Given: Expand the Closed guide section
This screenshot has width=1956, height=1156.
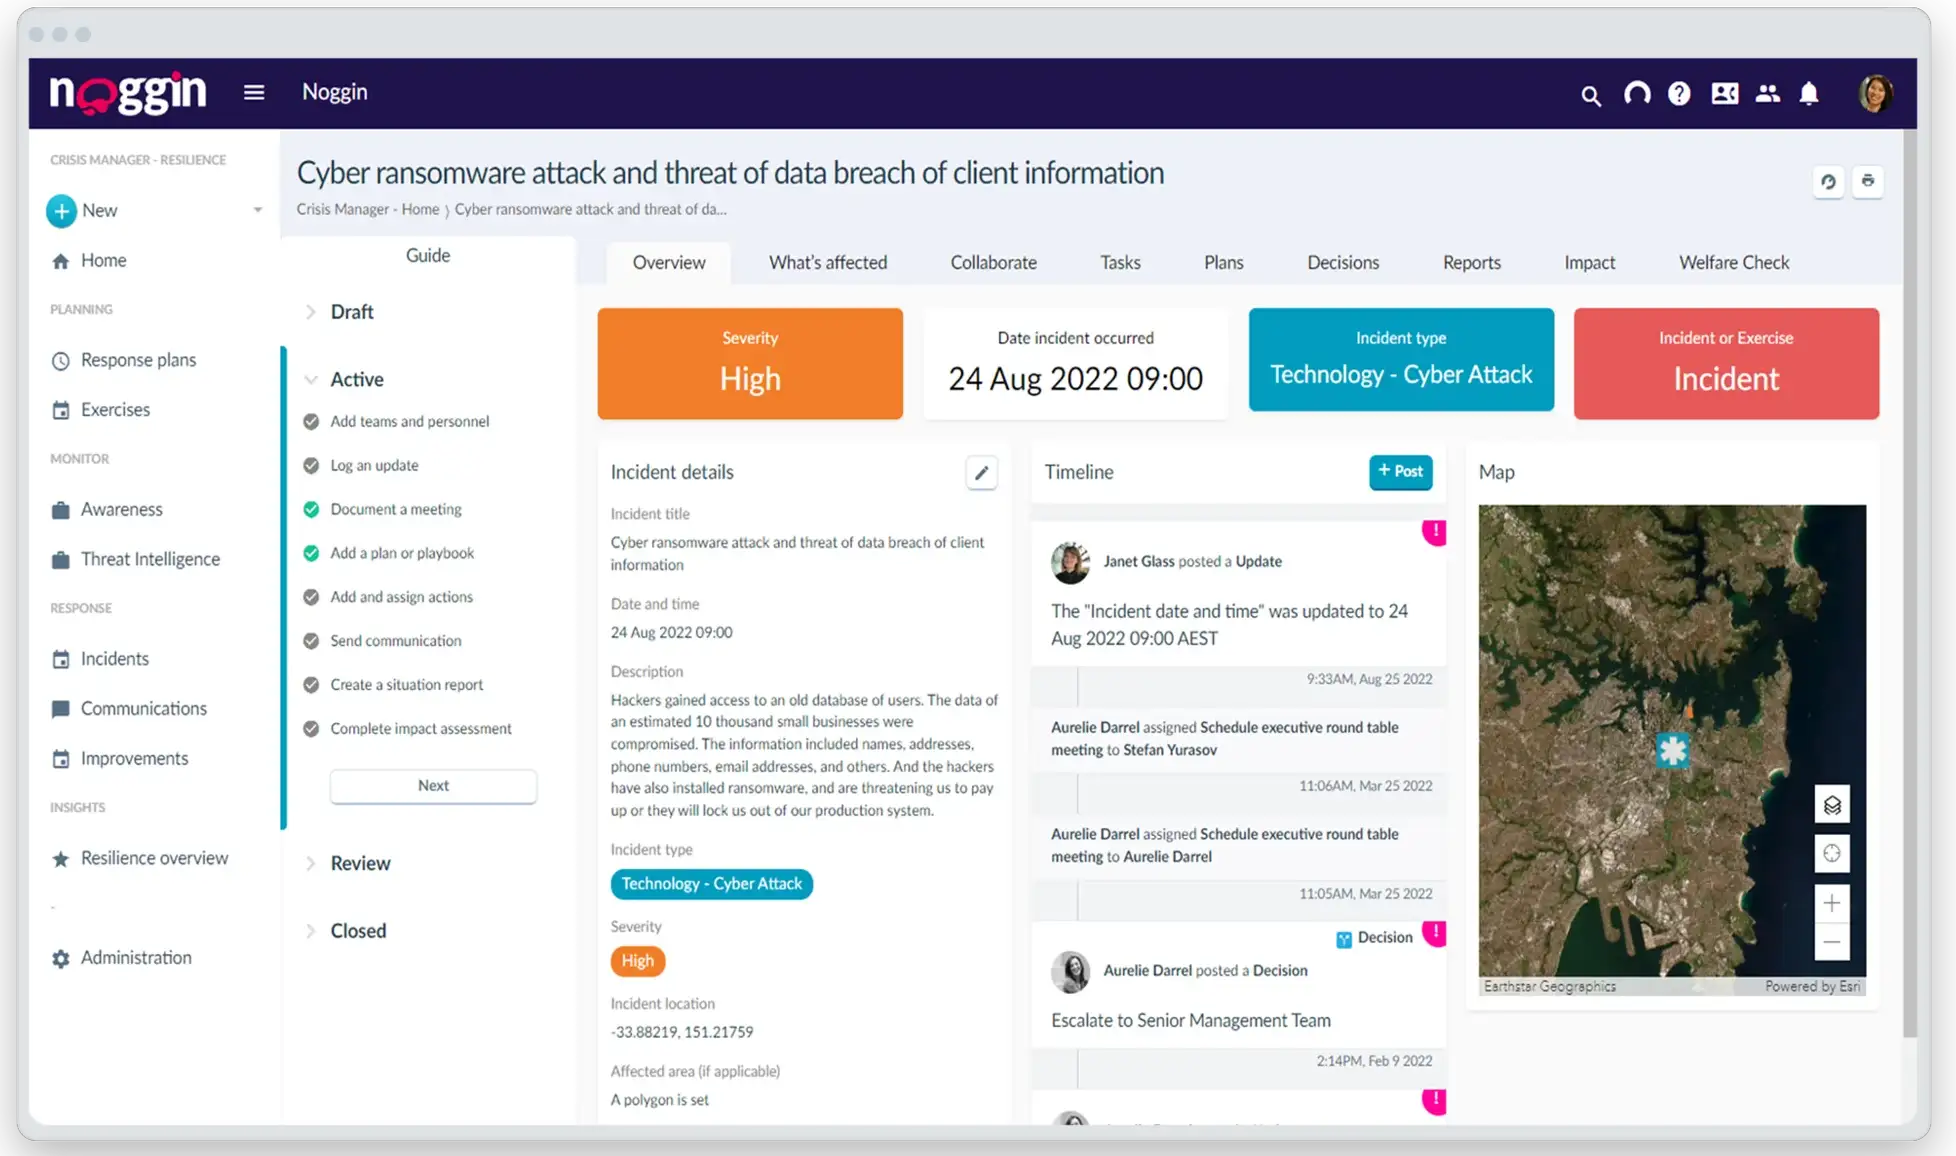Looking at the screenshot, I should [x=311, y=931].
